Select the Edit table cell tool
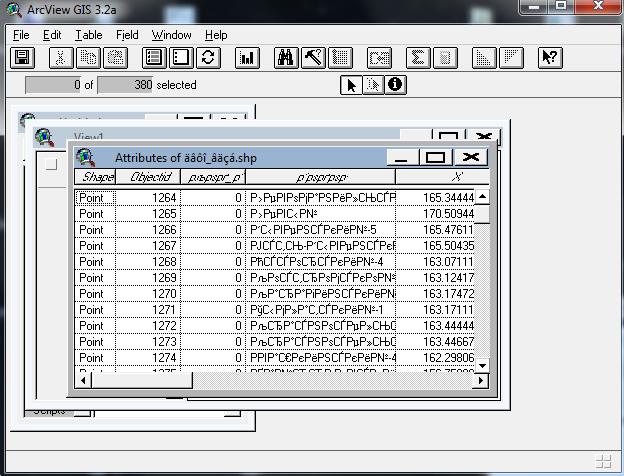The height and width of the screenshot is (476, 624). coord(373,85)
